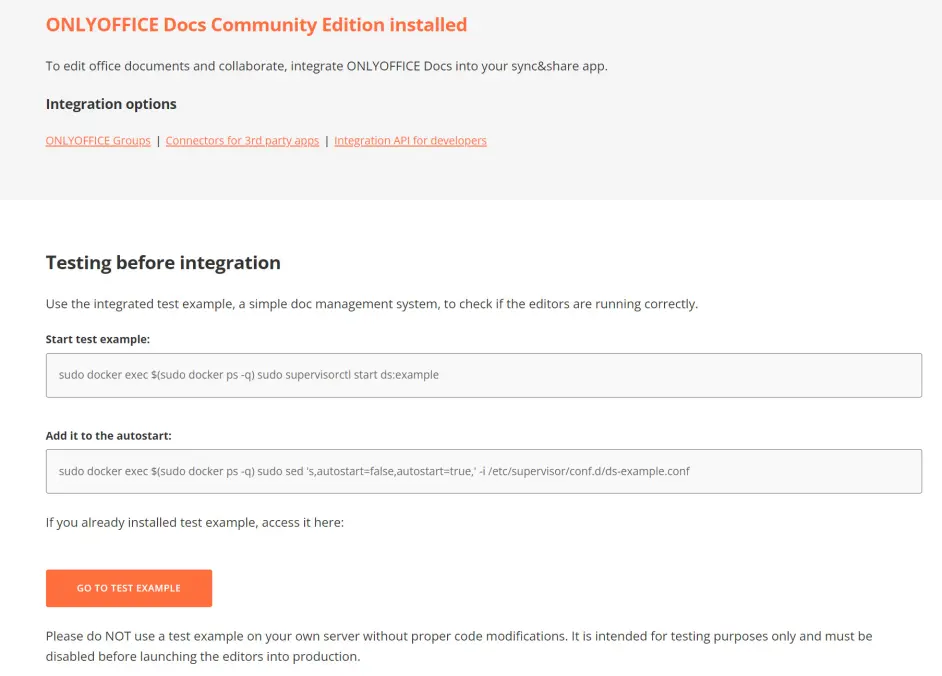
Task: Focus the Start test example command field
Action: pos(484,375)
